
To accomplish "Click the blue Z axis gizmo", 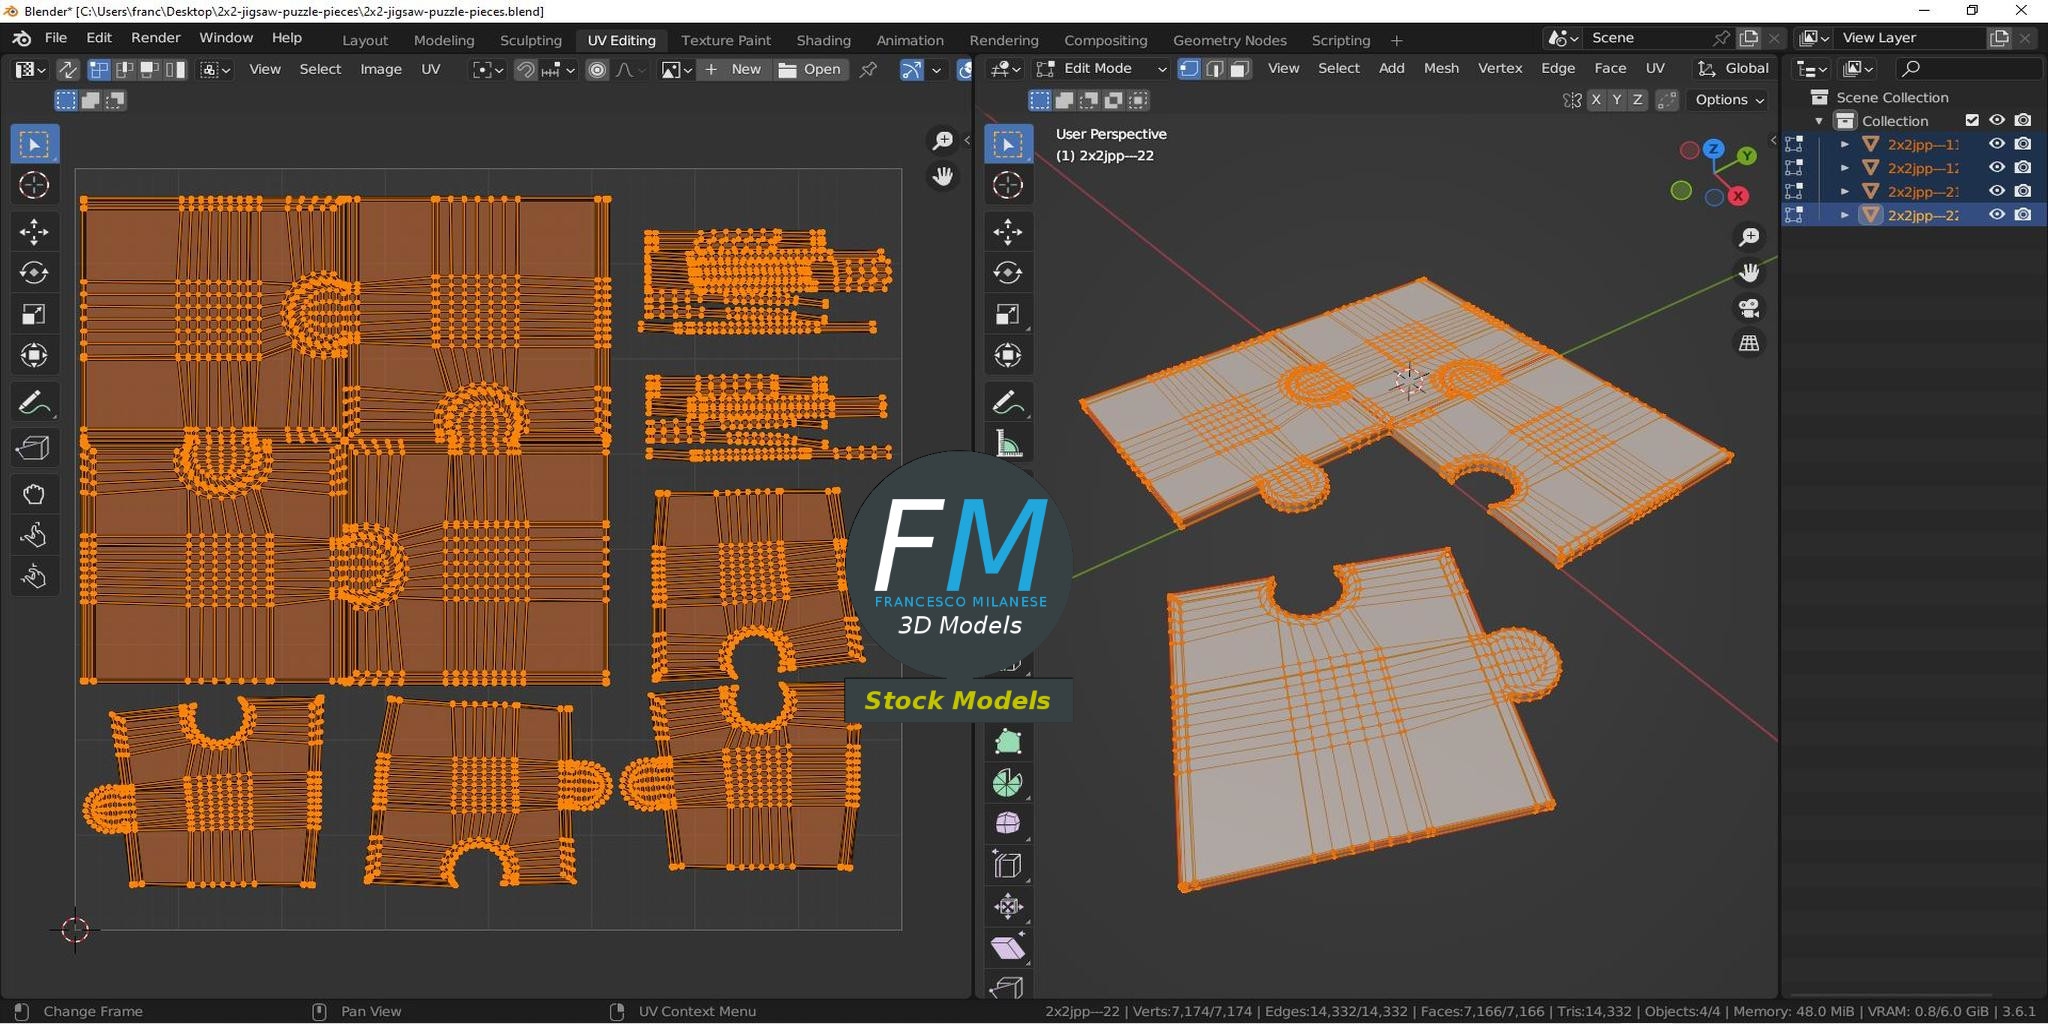I will [x=1713, y=149].
